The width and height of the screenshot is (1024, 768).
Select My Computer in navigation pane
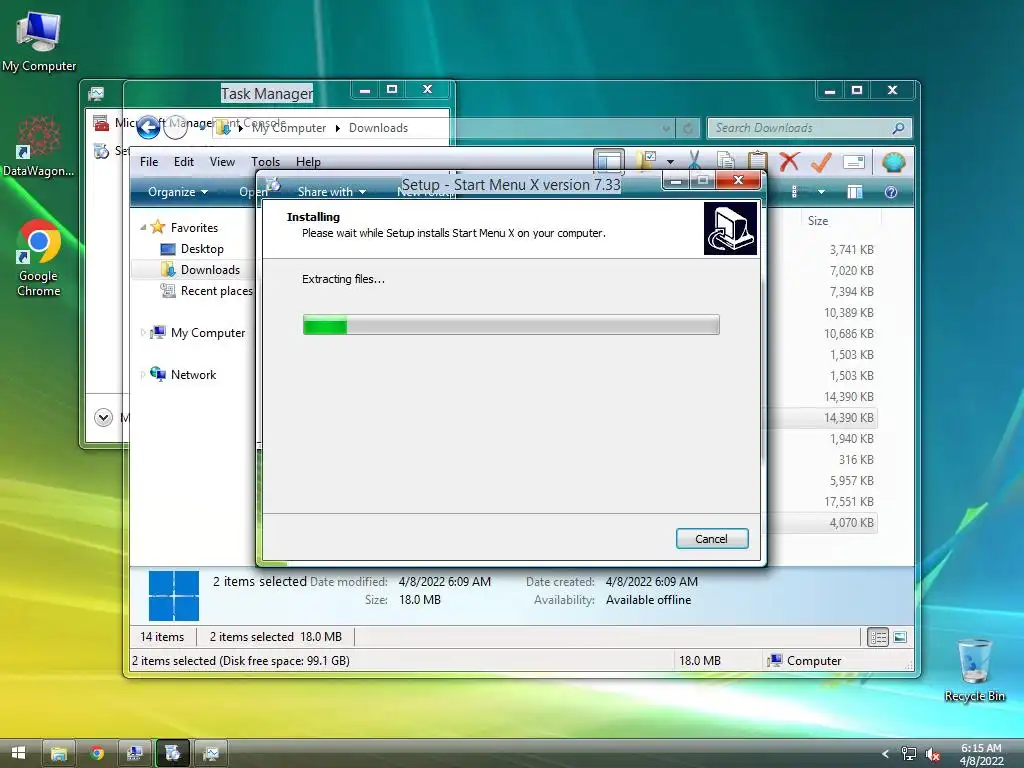click(208, 332)
